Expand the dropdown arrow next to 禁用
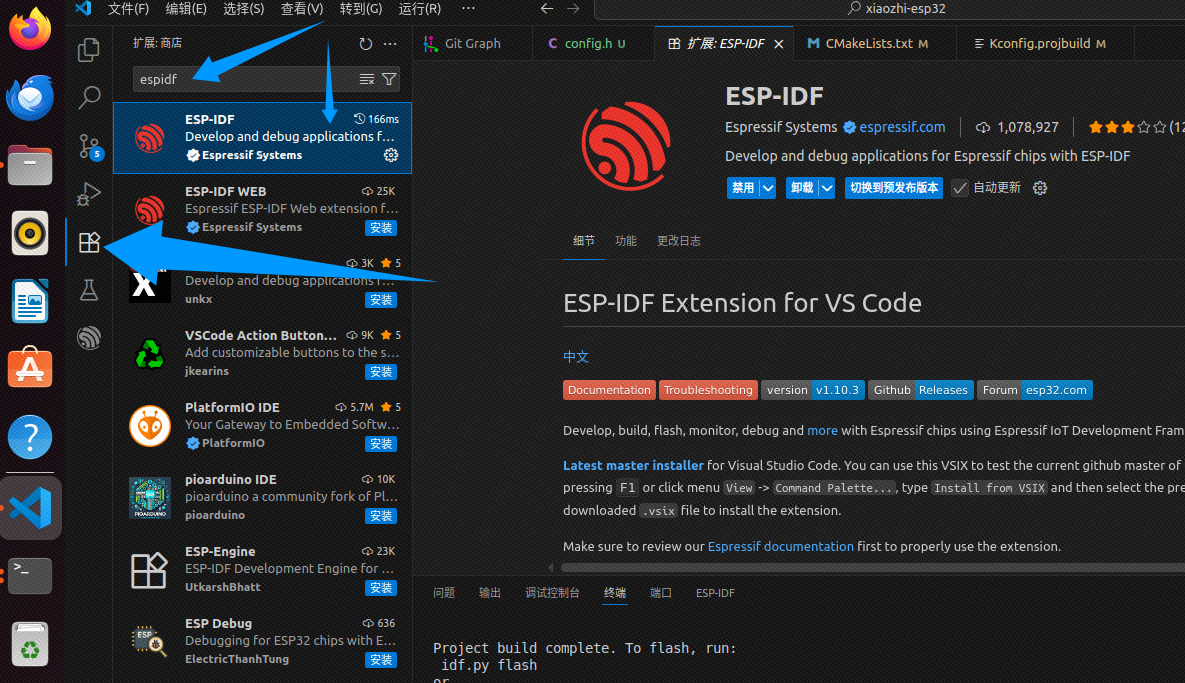1185x683 pixels. click(x=768, y=188)
